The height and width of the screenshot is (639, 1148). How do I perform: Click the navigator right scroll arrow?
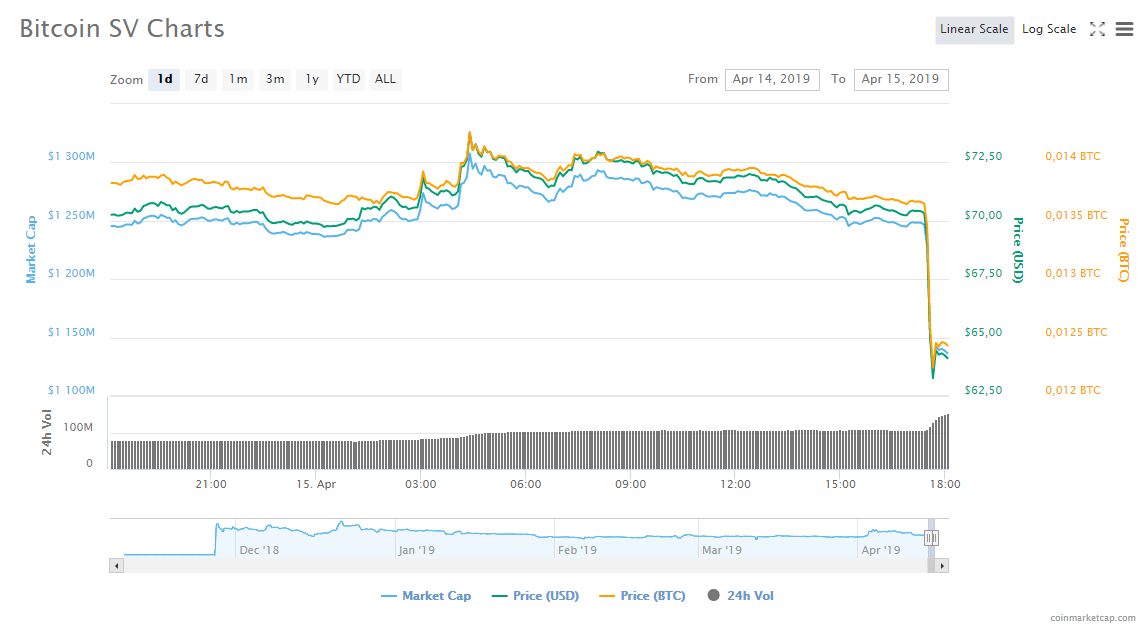coord(942,565)
